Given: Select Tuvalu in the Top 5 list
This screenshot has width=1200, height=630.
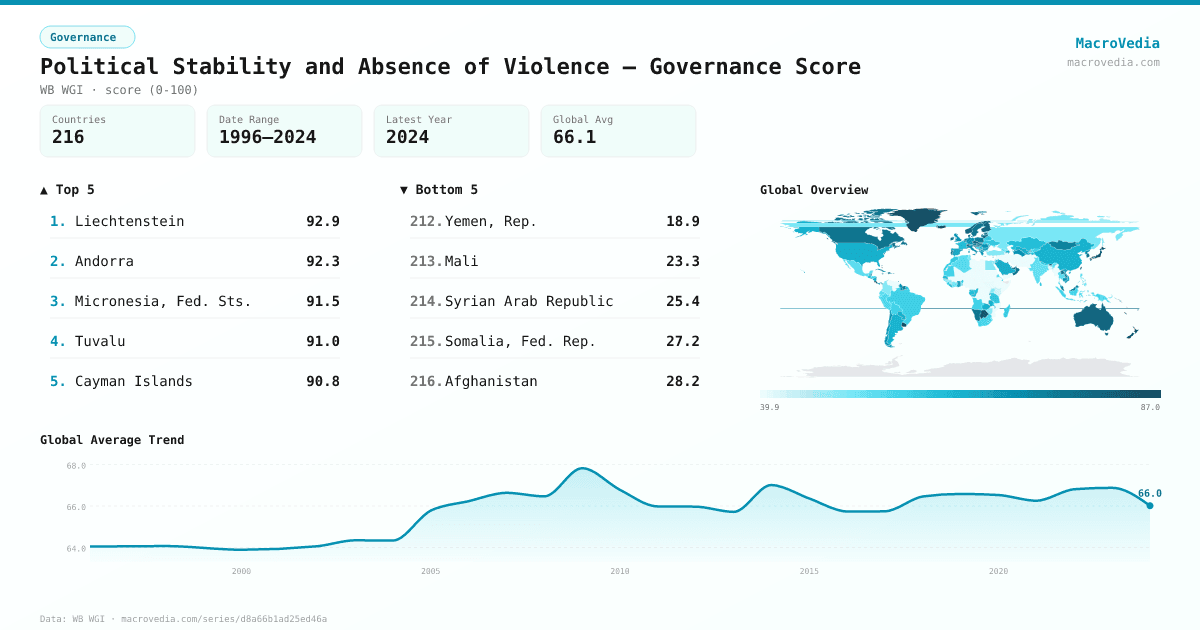Looking at the screenshot, I should [195, 341].
